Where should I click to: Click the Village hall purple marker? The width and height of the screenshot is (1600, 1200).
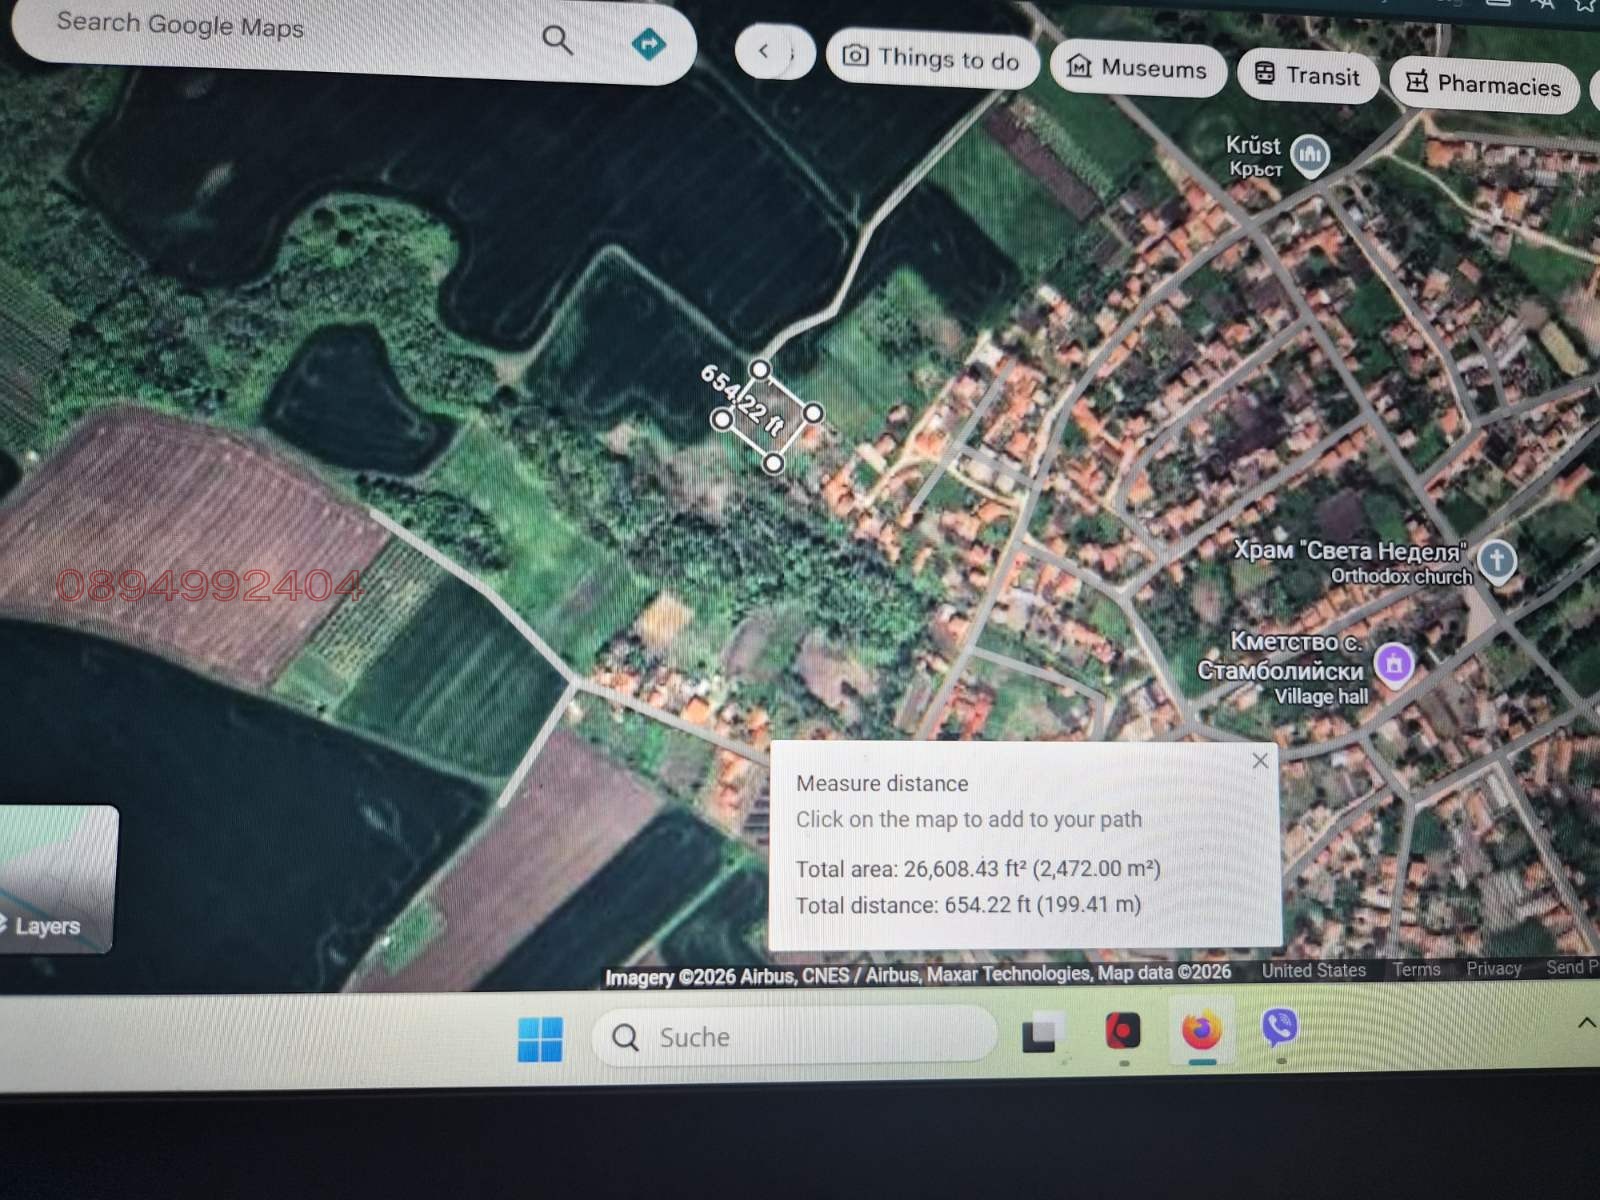(x=1394, y=662)
